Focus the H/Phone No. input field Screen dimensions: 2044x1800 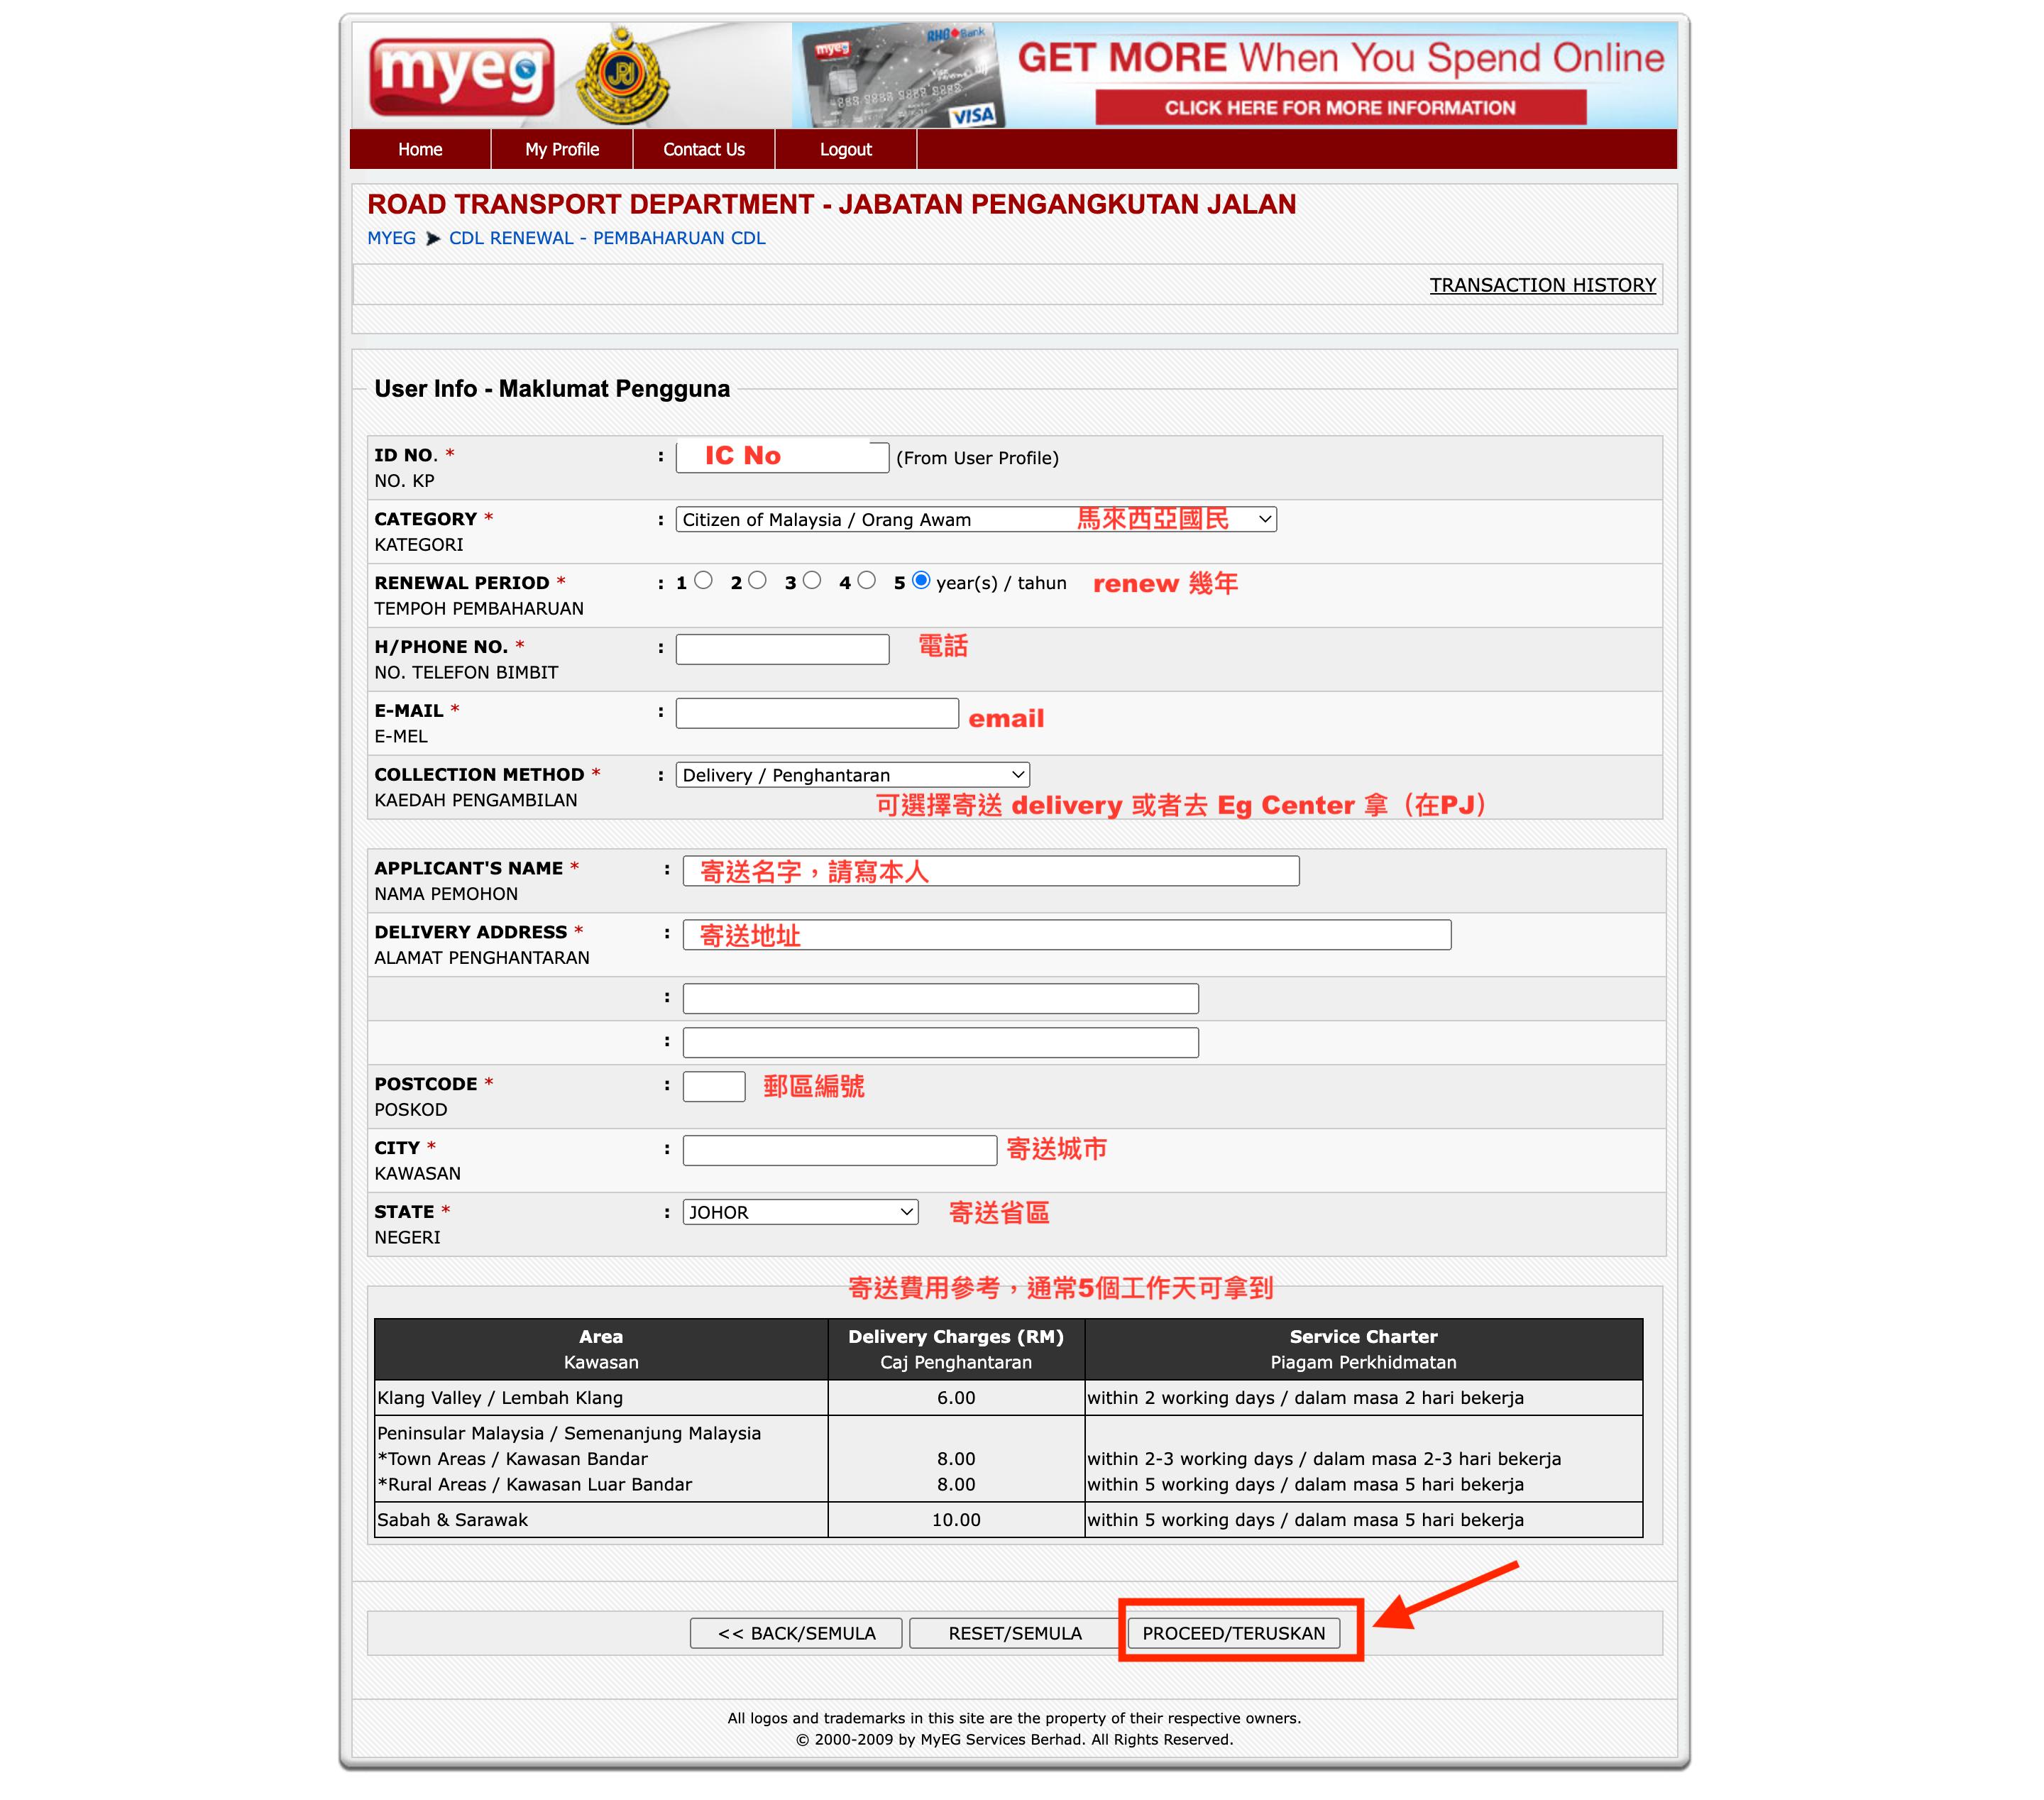coord(782,650)
